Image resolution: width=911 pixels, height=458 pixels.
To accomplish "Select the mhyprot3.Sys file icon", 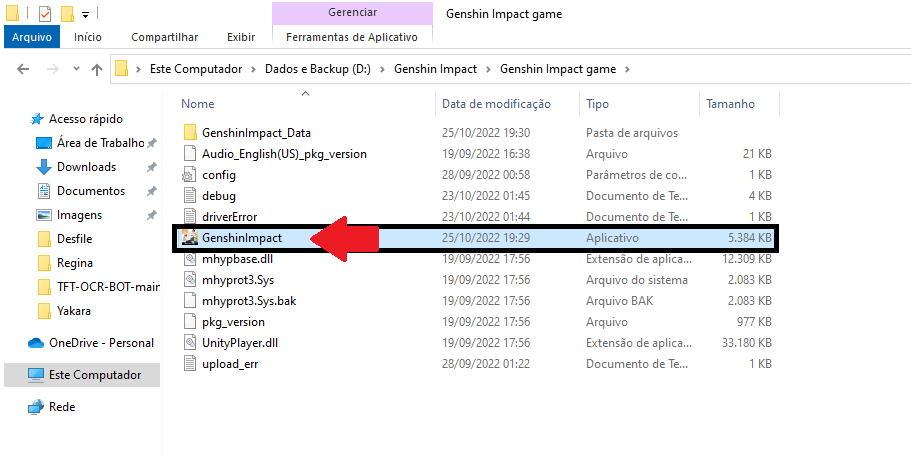I will [190, 280].
